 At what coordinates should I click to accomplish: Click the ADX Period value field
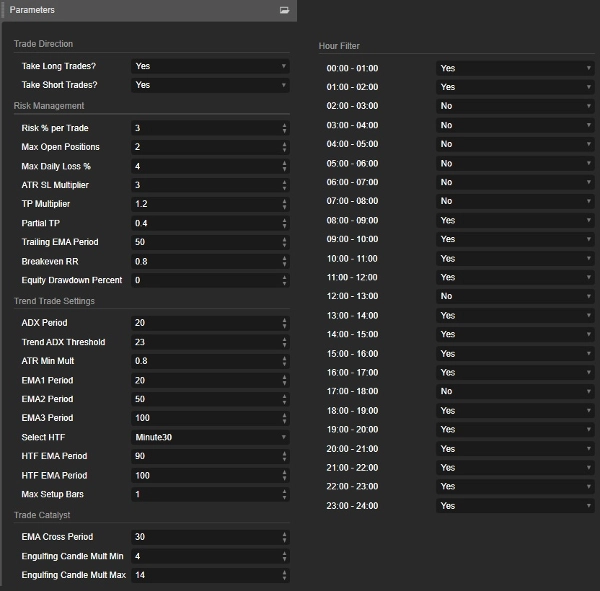point(210,323)
